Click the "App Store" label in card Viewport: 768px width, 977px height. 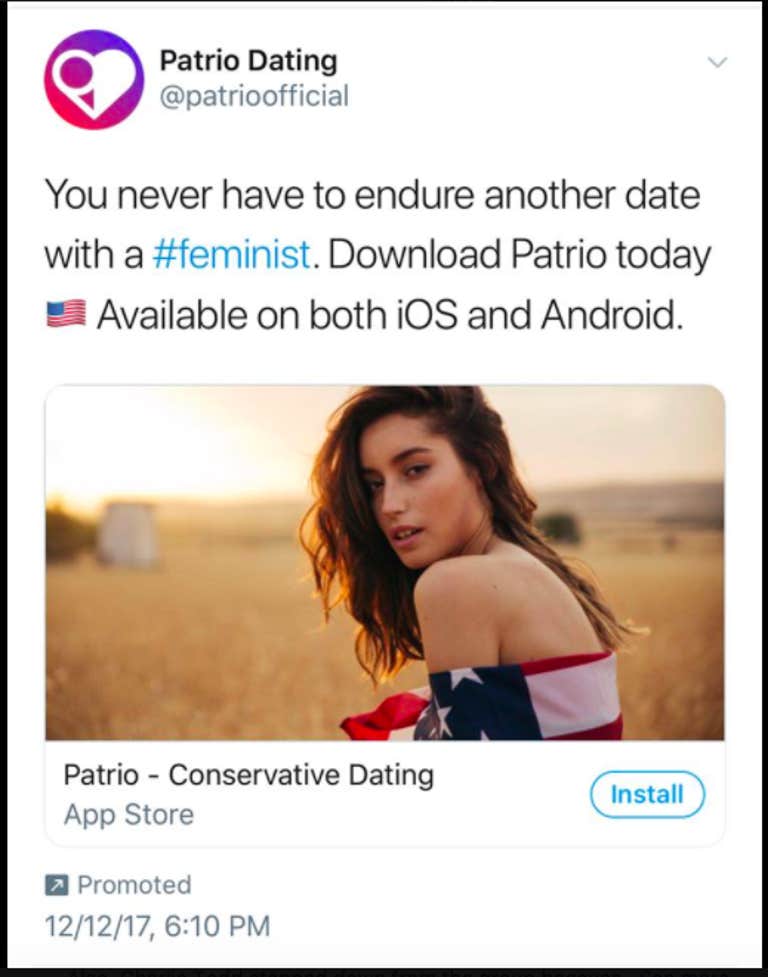point(128,815)
